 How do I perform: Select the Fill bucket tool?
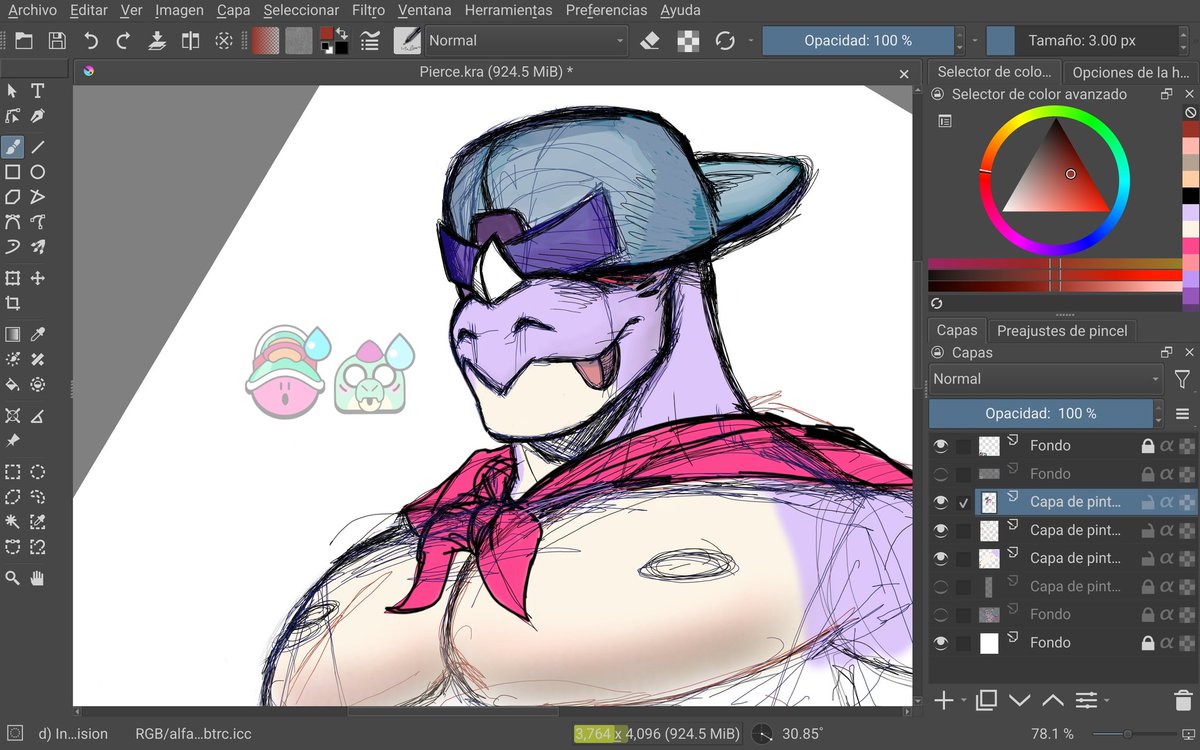(13, 384)
